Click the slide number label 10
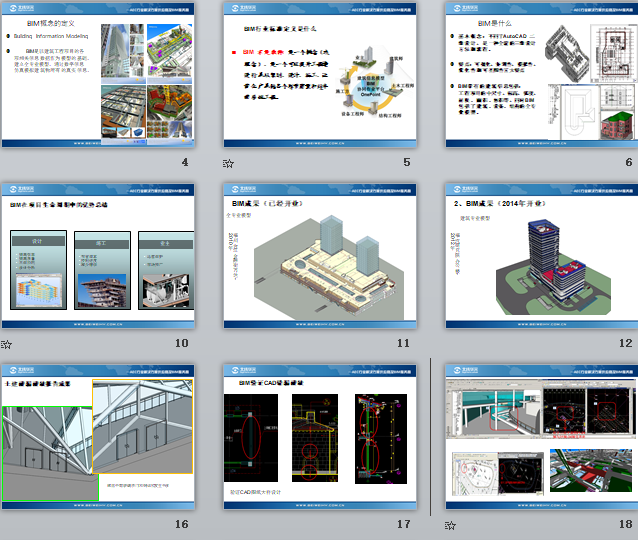The width and height of the screenshot is (638, 540). point(181,343)
